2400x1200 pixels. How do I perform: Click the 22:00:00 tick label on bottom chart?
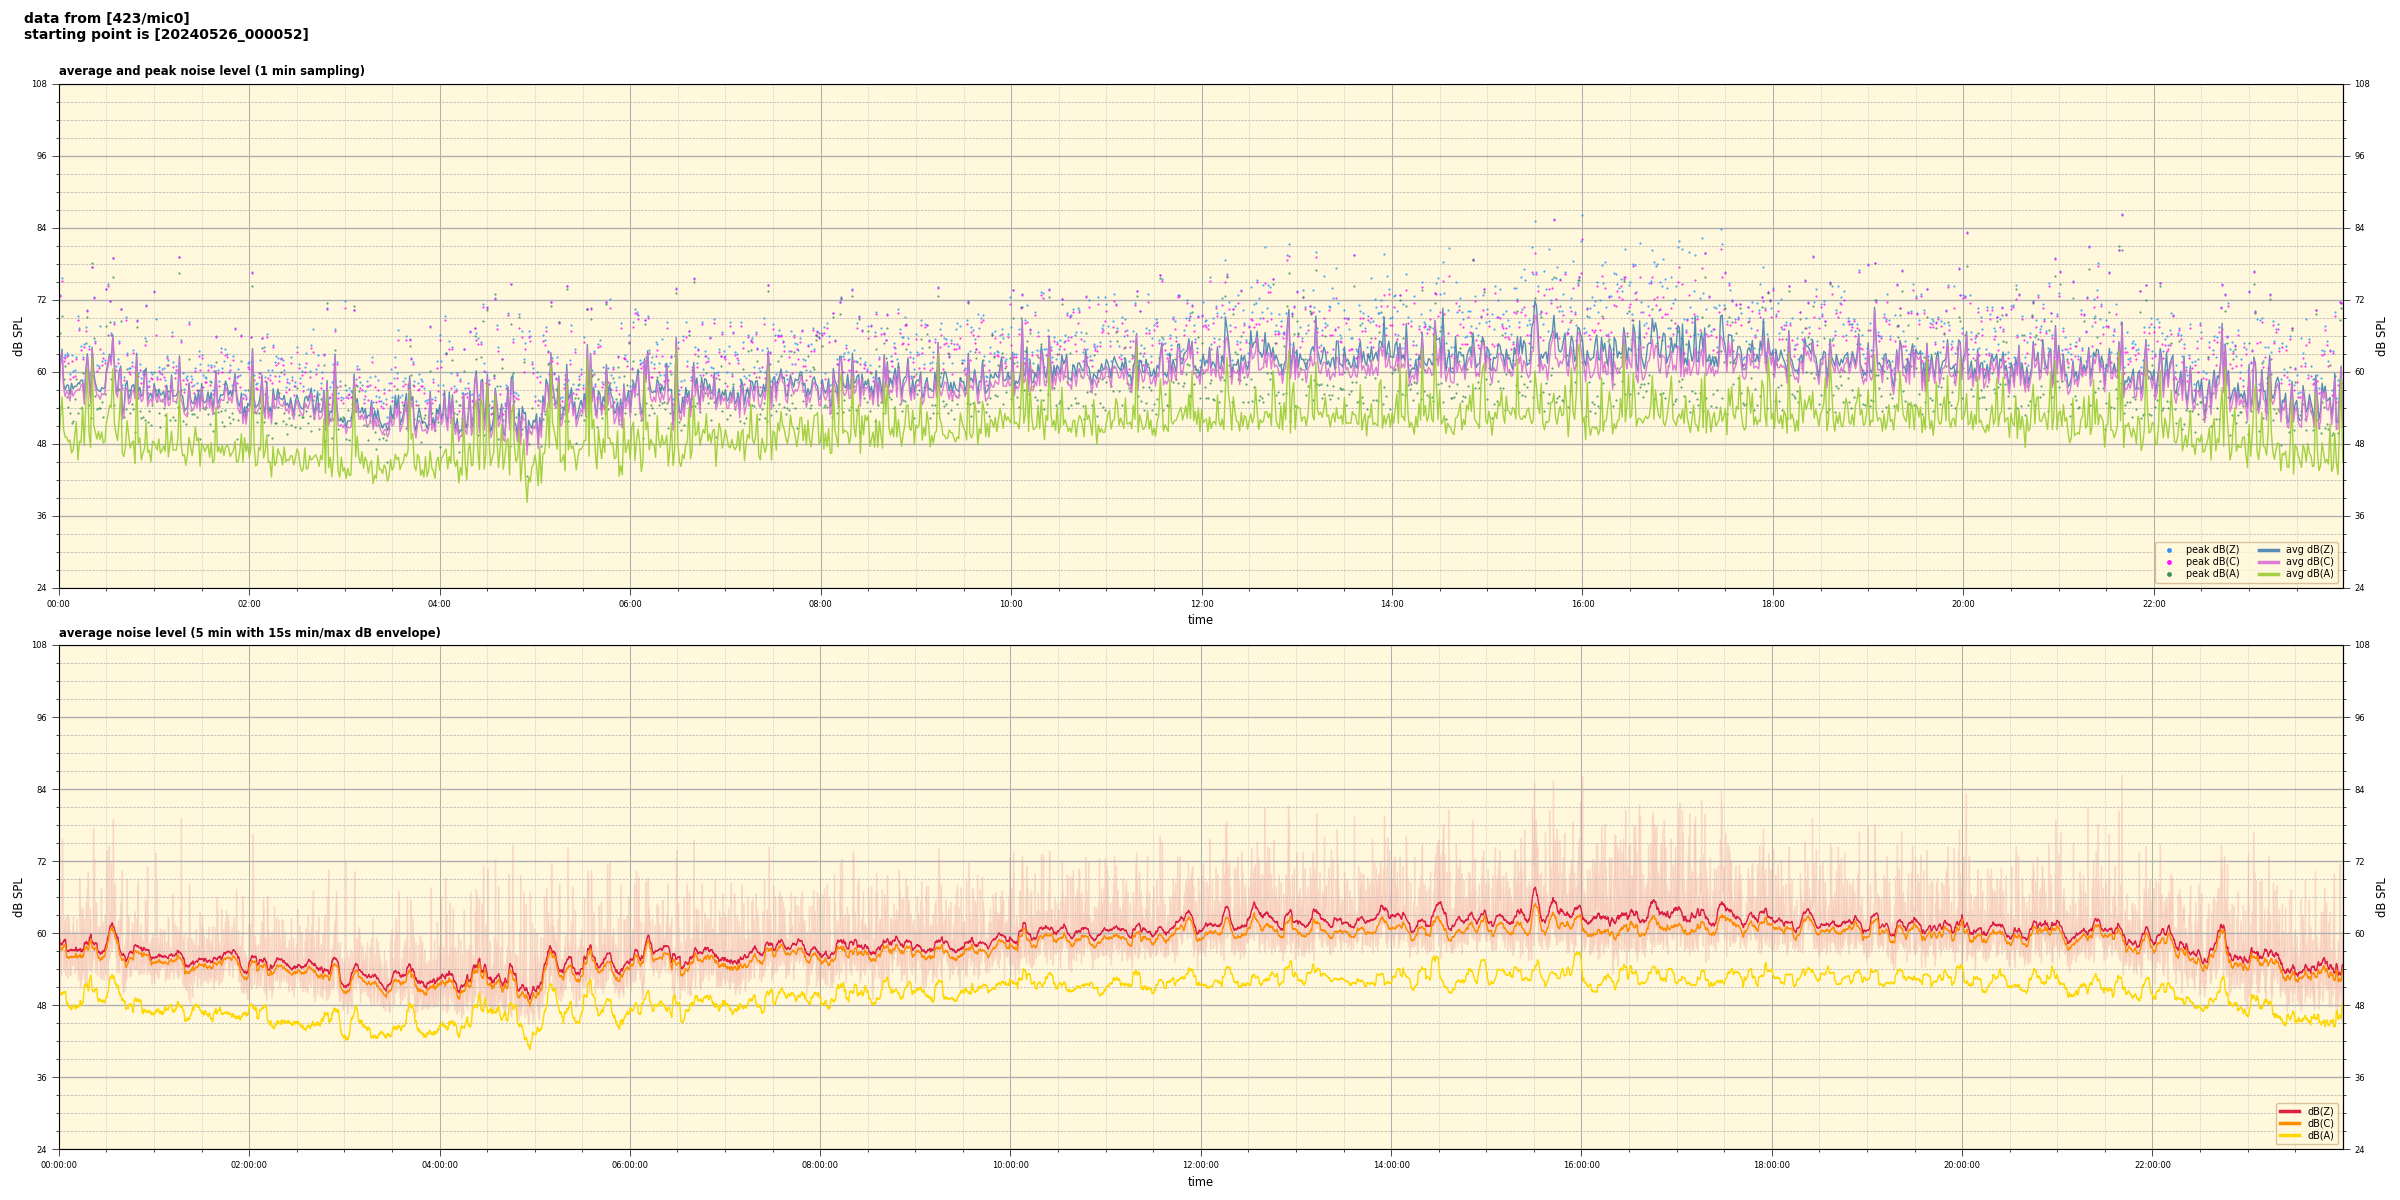(2153, 1165)
